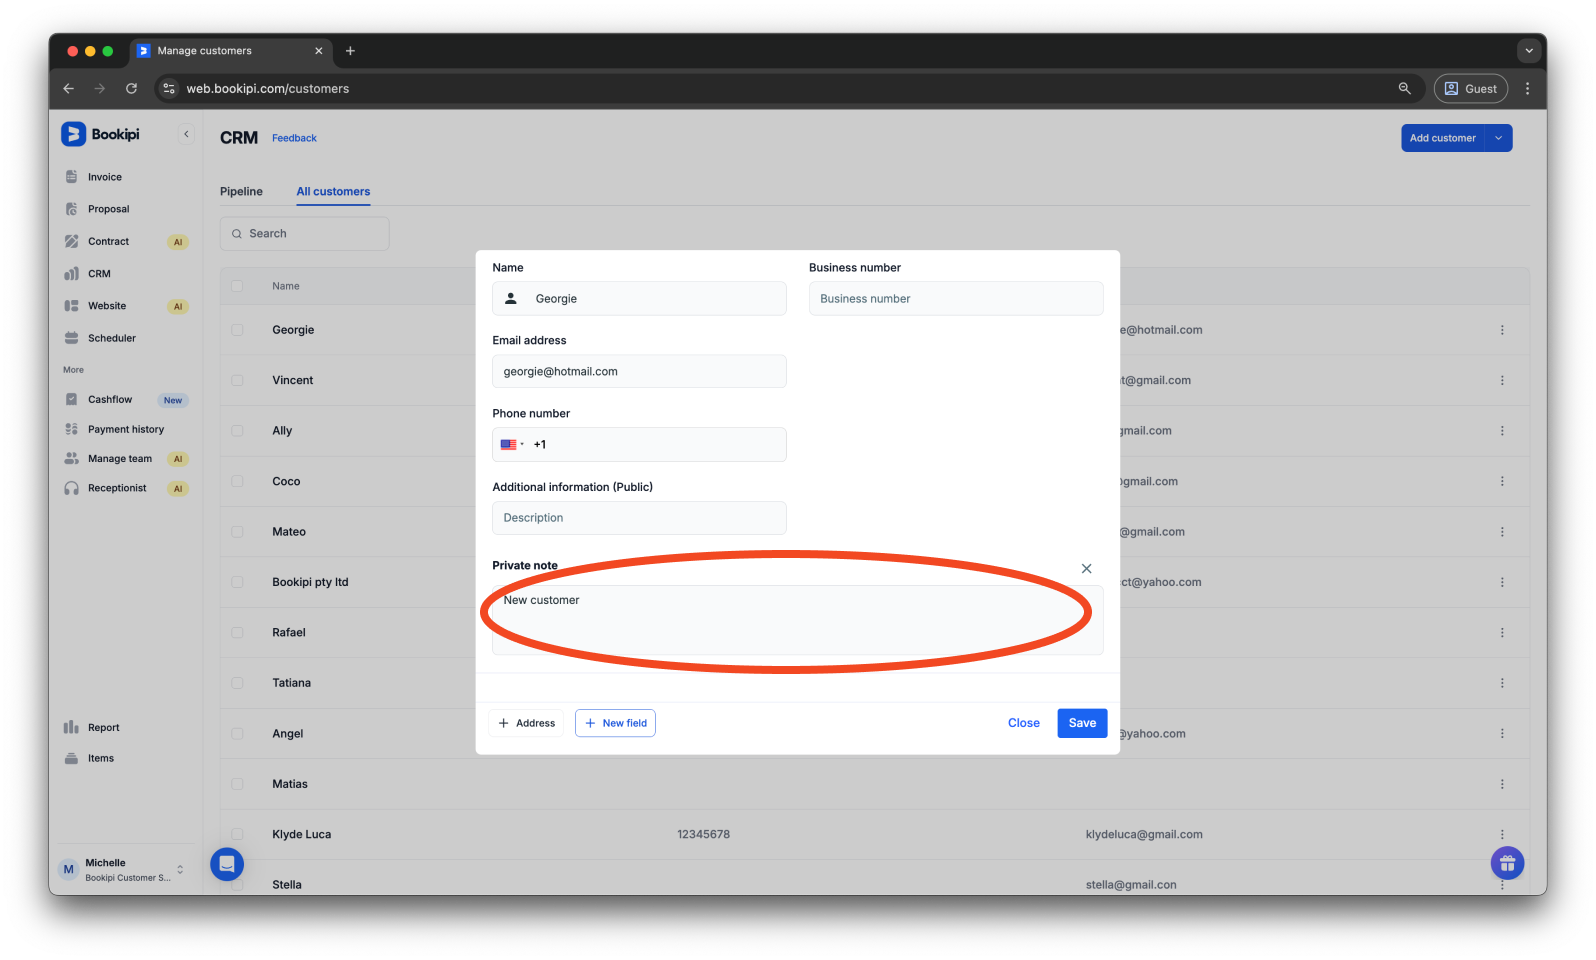Viewport: 1596px width, 960px height.
Task: Check the Georgie row checkbox
Action: tap(237, 330)
